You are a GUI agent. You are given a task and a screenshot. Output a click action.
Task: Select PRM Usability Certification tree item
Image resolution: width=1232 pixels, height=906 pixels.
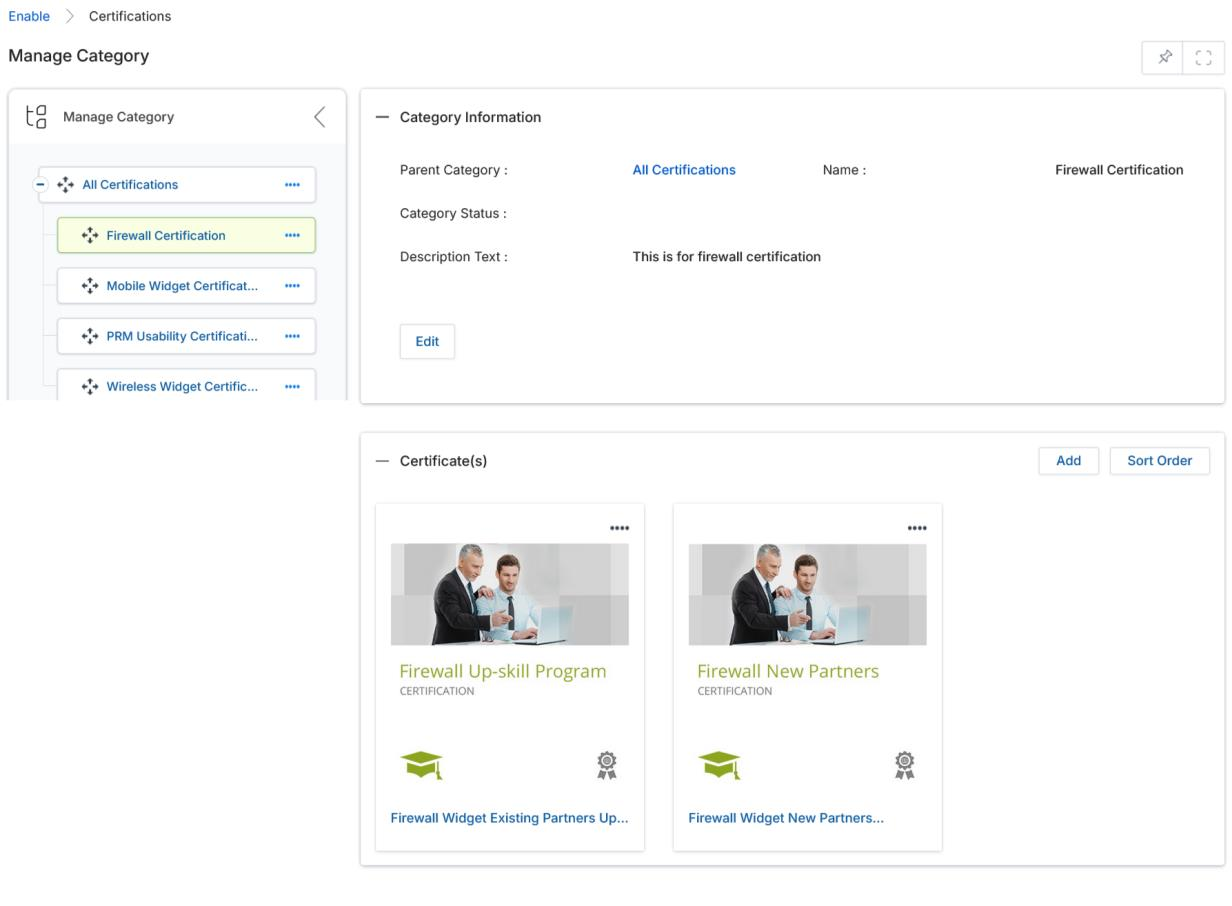pyautogui.click(x=182, y=336)
